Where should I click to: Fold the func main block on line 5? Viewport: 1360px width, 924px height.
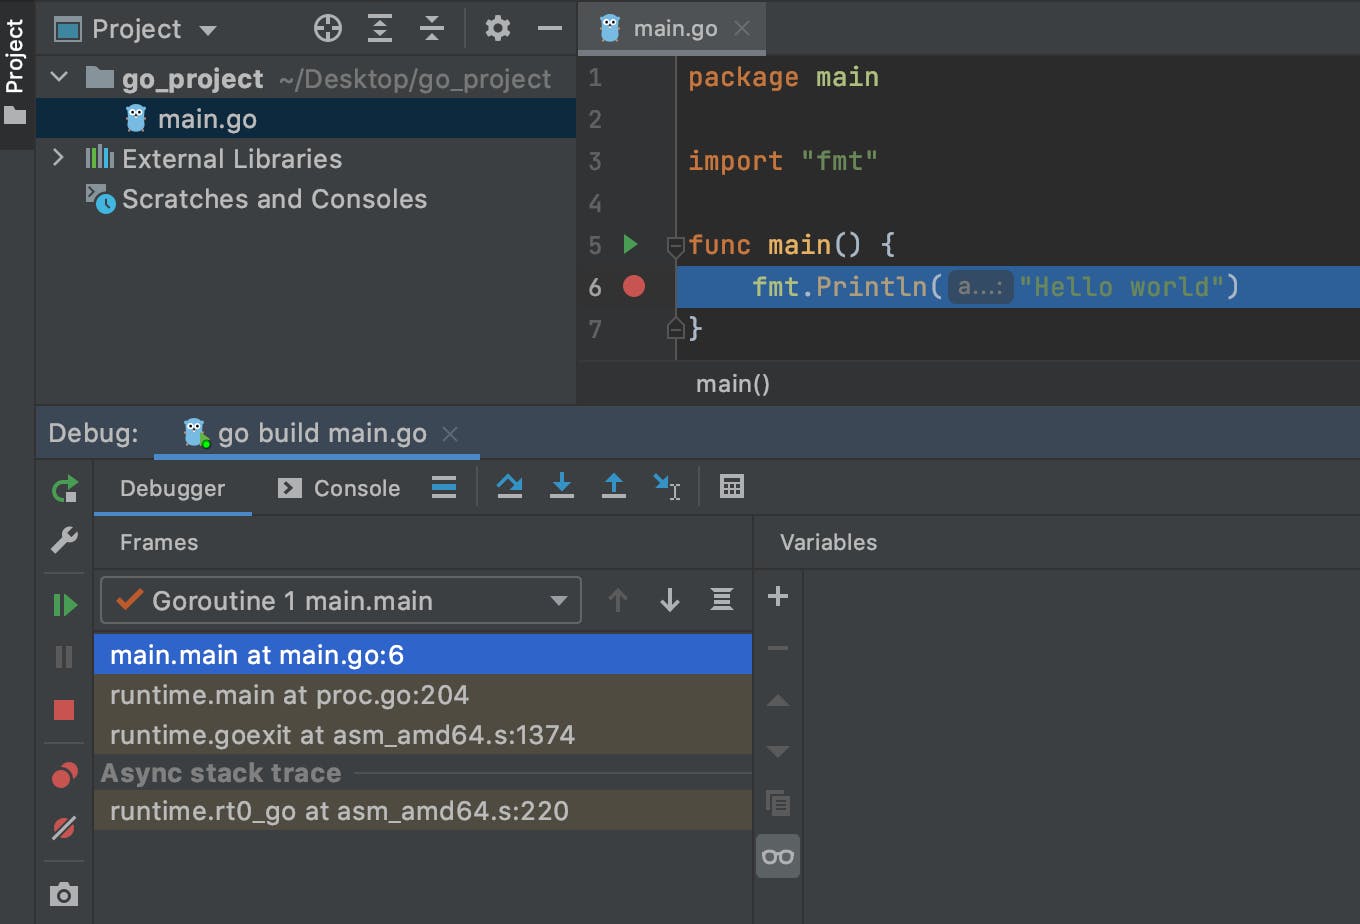(x=675, y=245)
